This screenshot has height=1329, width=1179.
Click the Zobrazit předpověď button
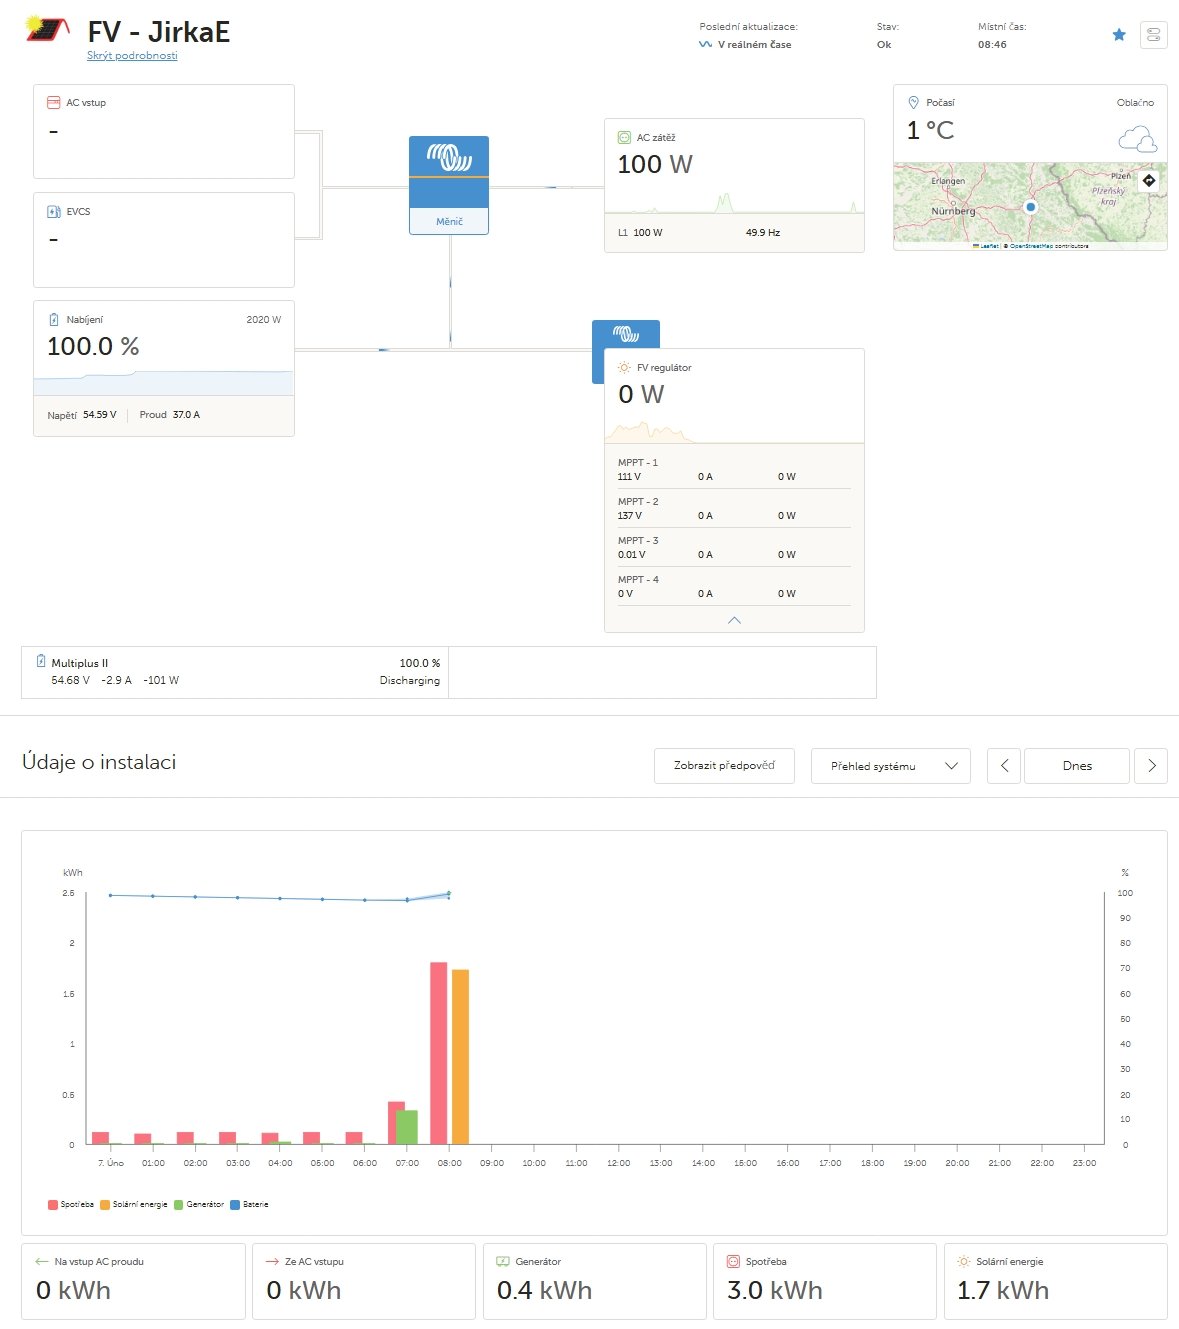coord(724,766)
